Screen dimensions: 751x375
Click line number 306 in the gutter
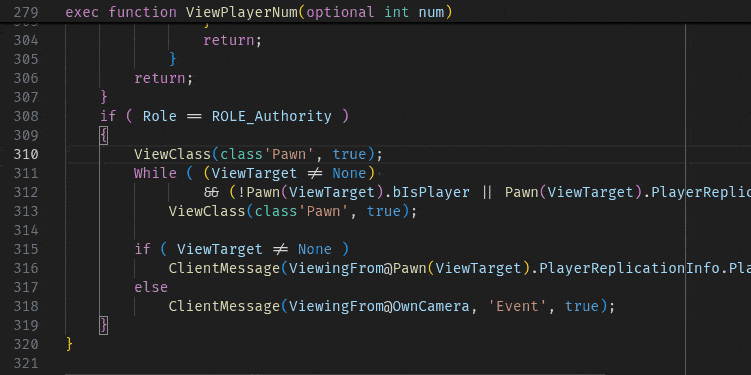(26, 78)
